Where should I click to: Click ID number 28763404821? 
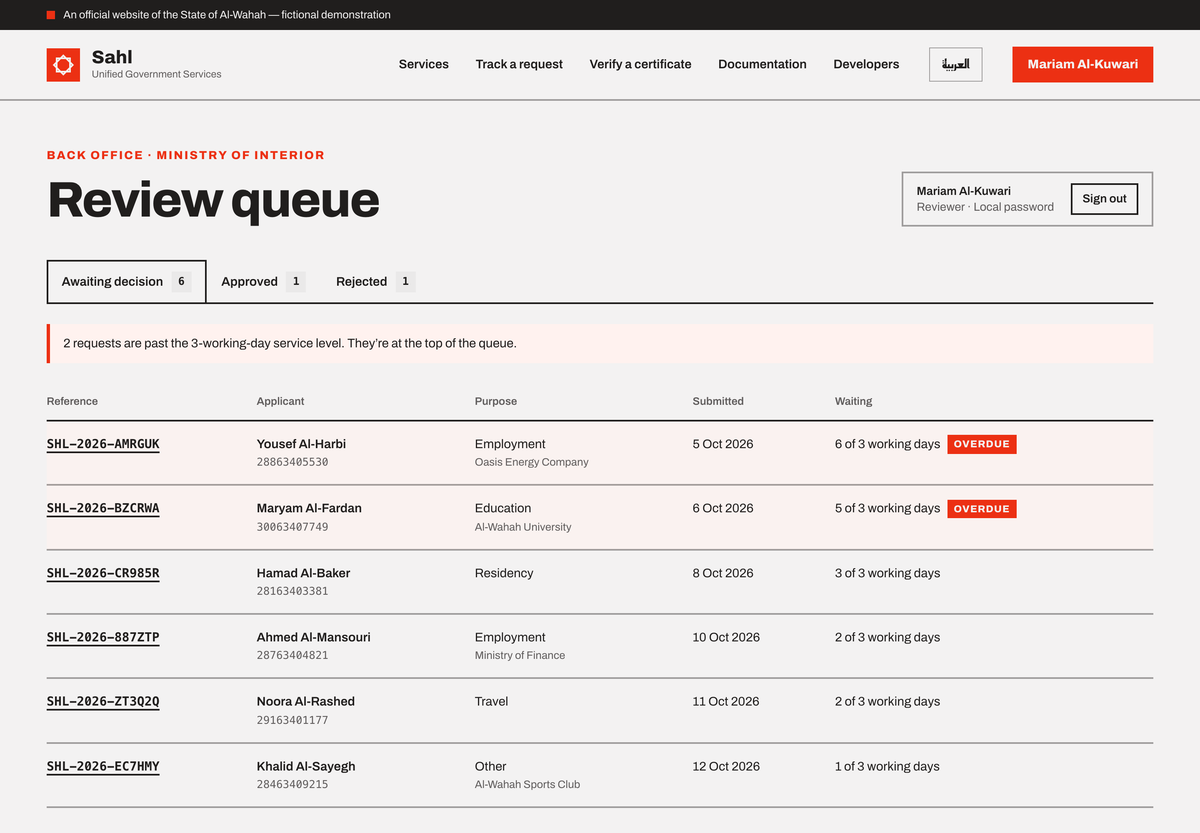292,655
